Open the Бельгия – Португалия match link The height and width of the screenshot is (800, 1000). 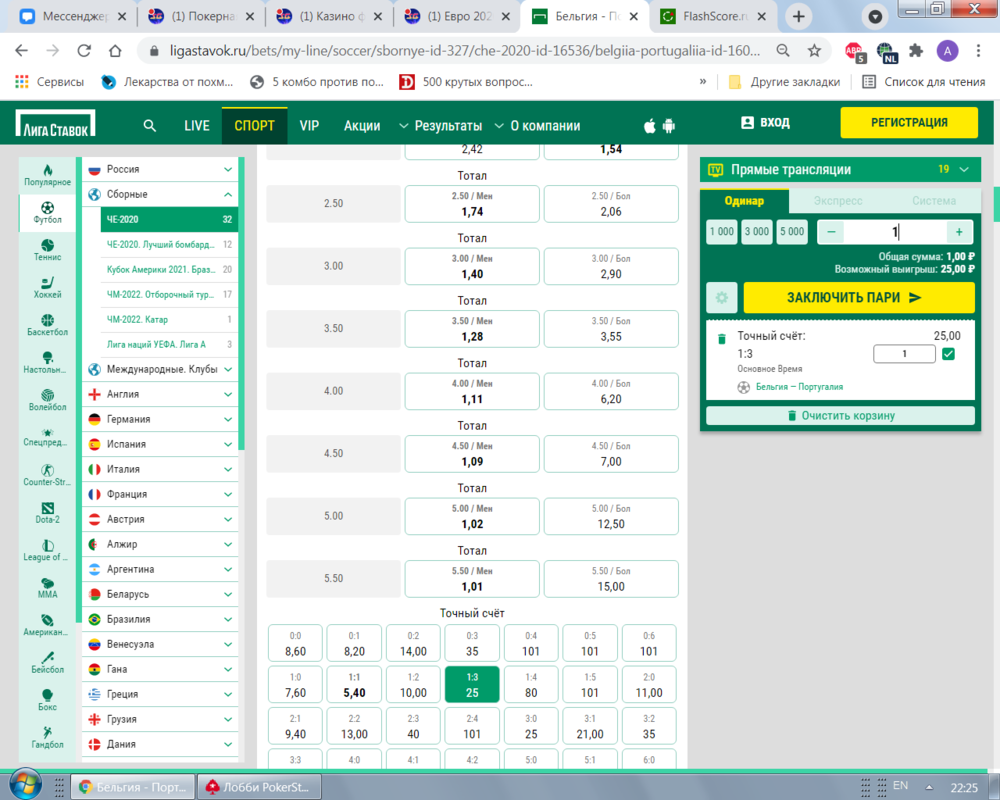pyautogui.click(x=799, y=387)
